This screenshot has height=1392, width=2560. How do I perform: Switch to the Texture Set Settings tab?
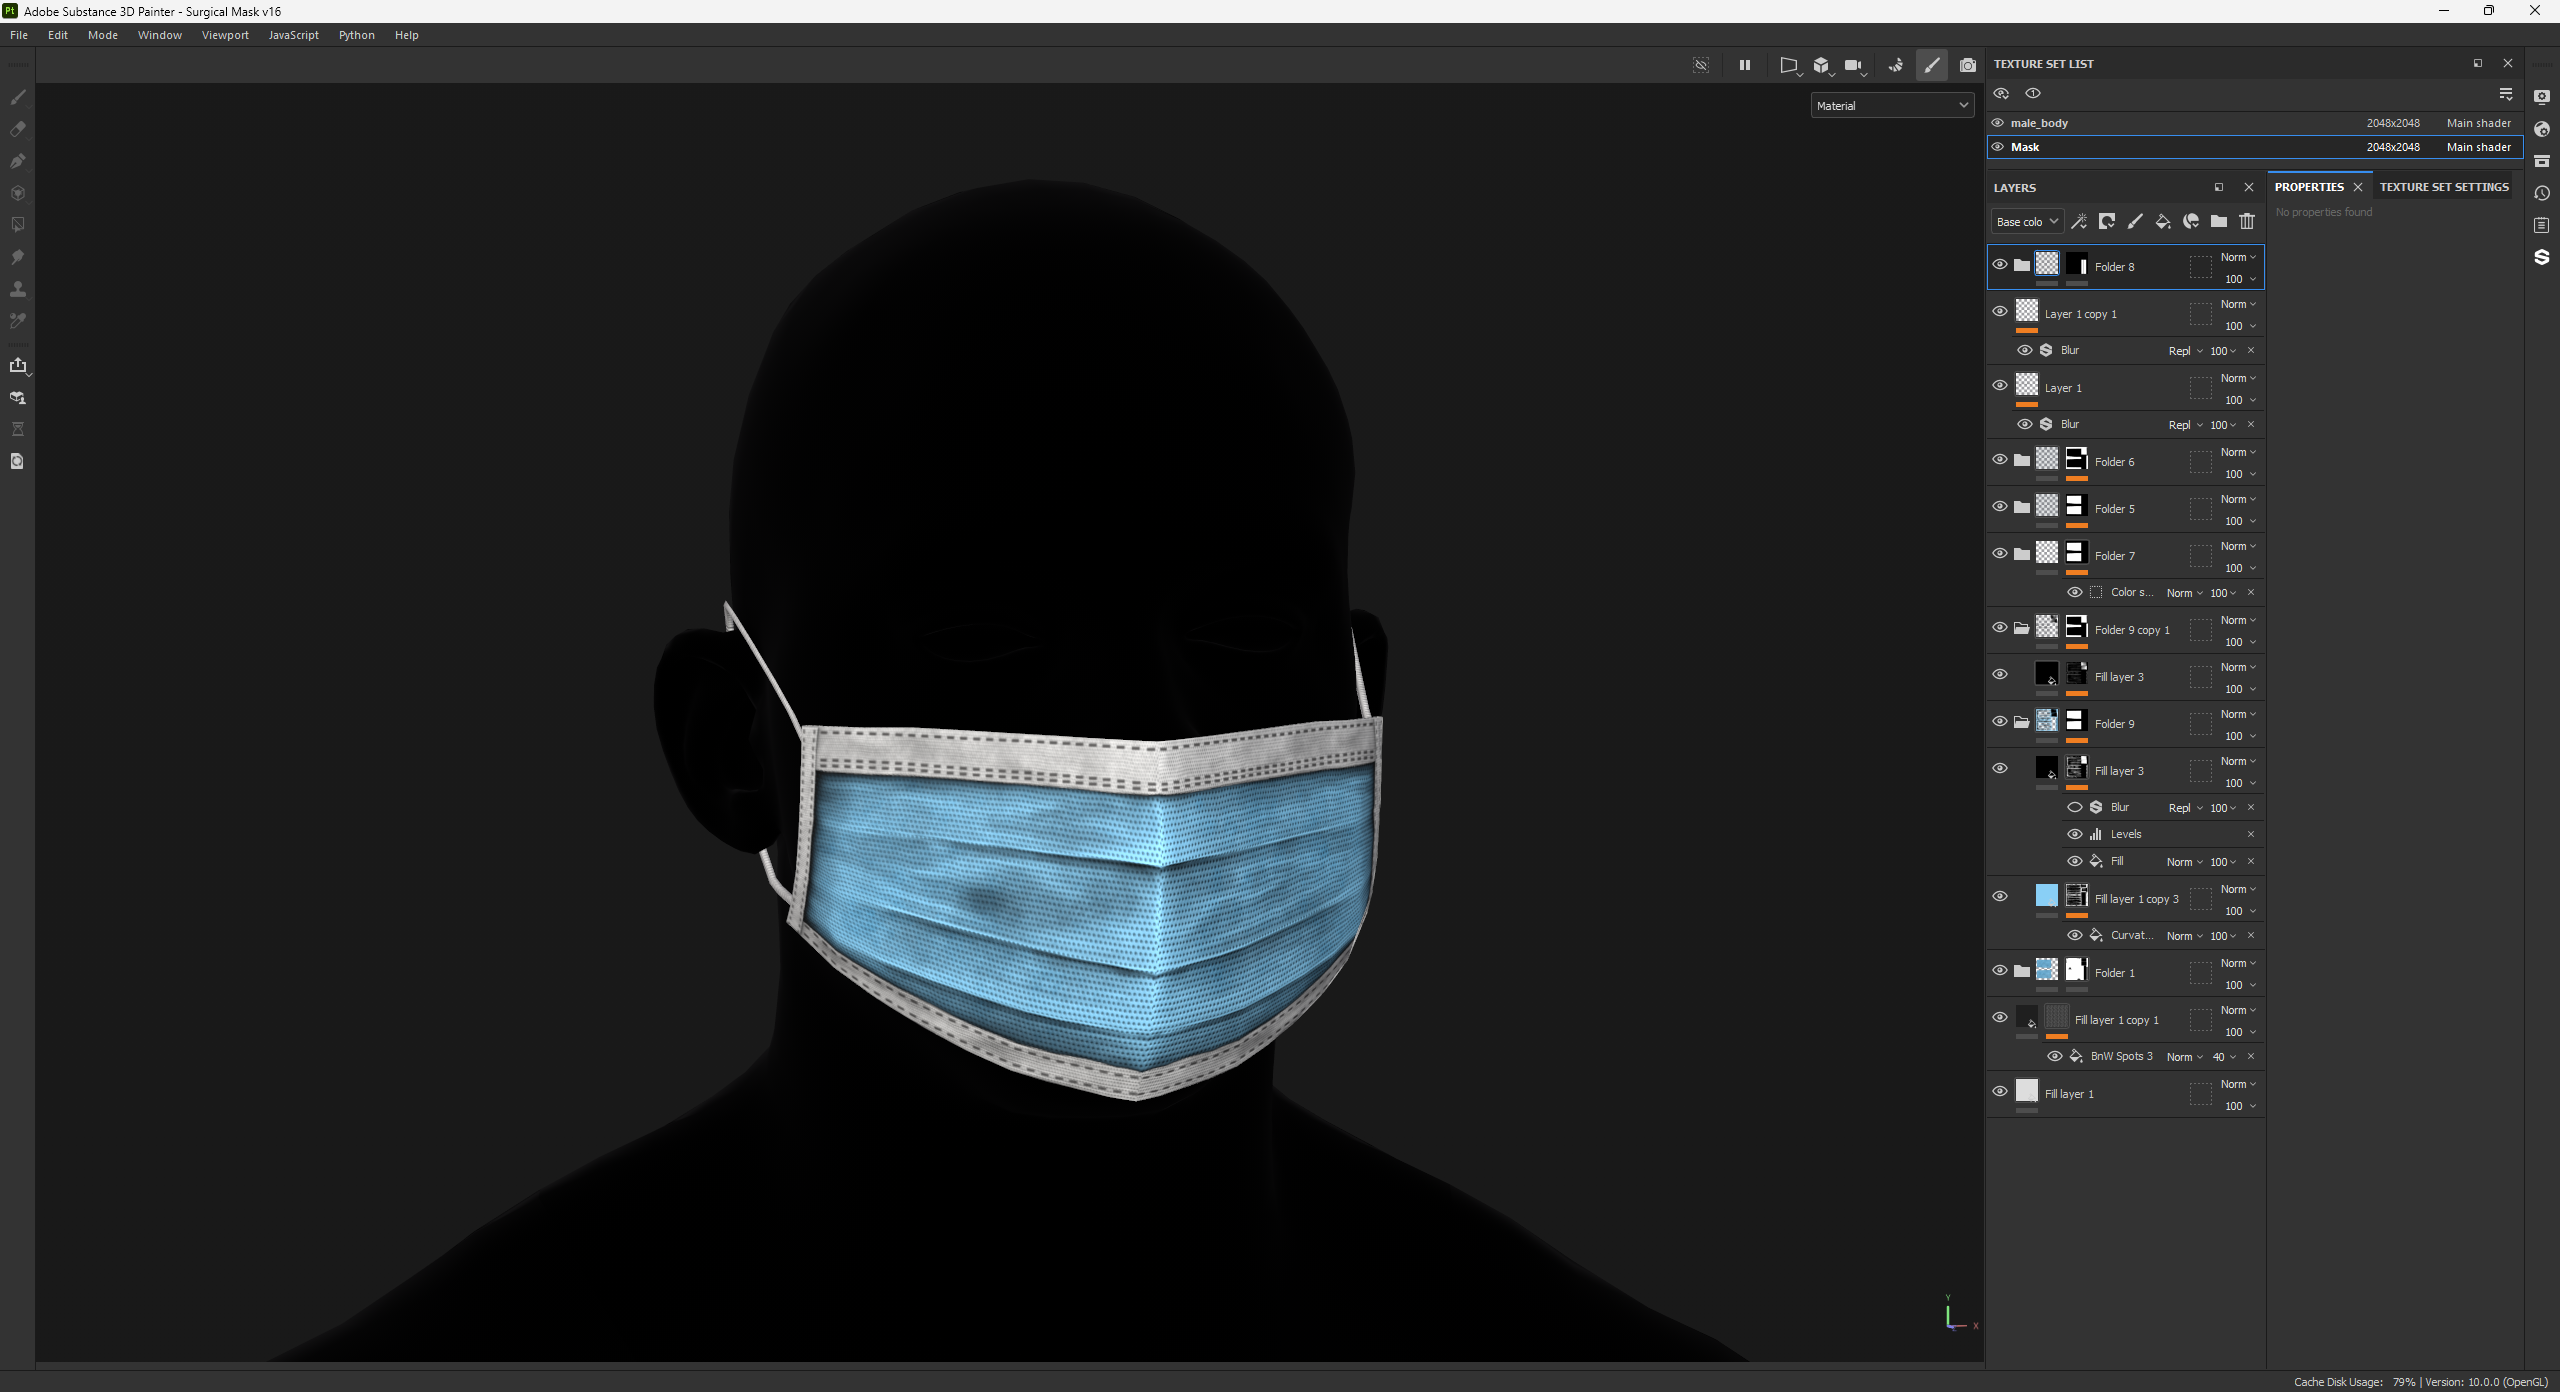(x=2443, y=187)
